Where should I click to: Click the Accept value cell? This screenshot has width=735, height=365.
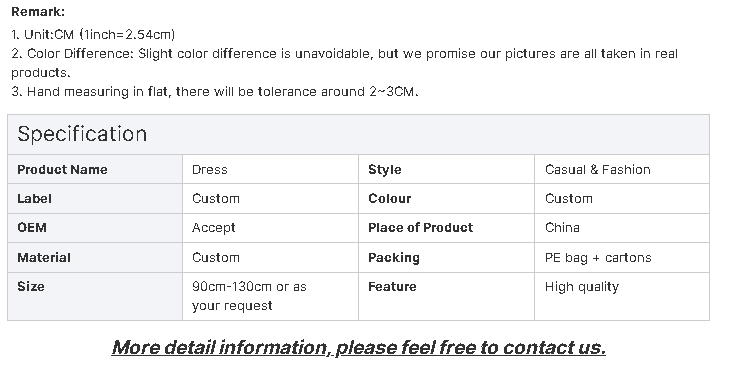click(270, 228)
